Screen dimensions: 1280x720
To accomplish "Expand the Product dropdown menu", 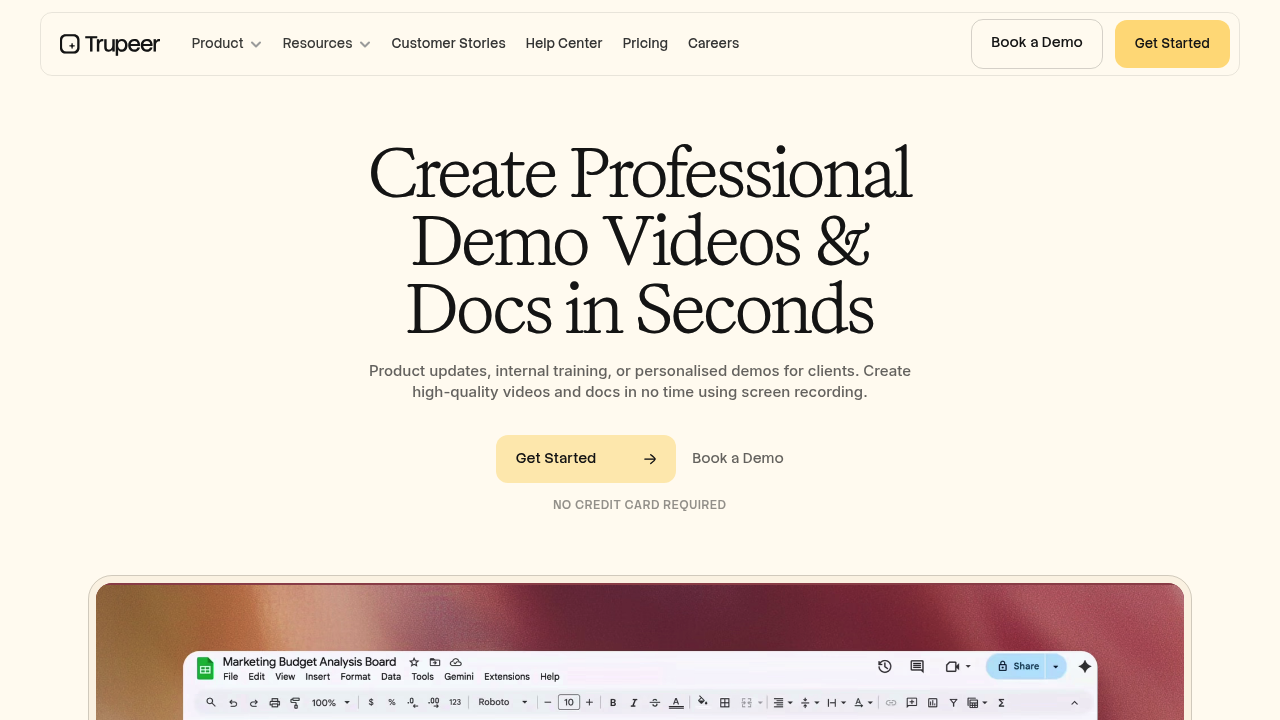I will (226, 44).
